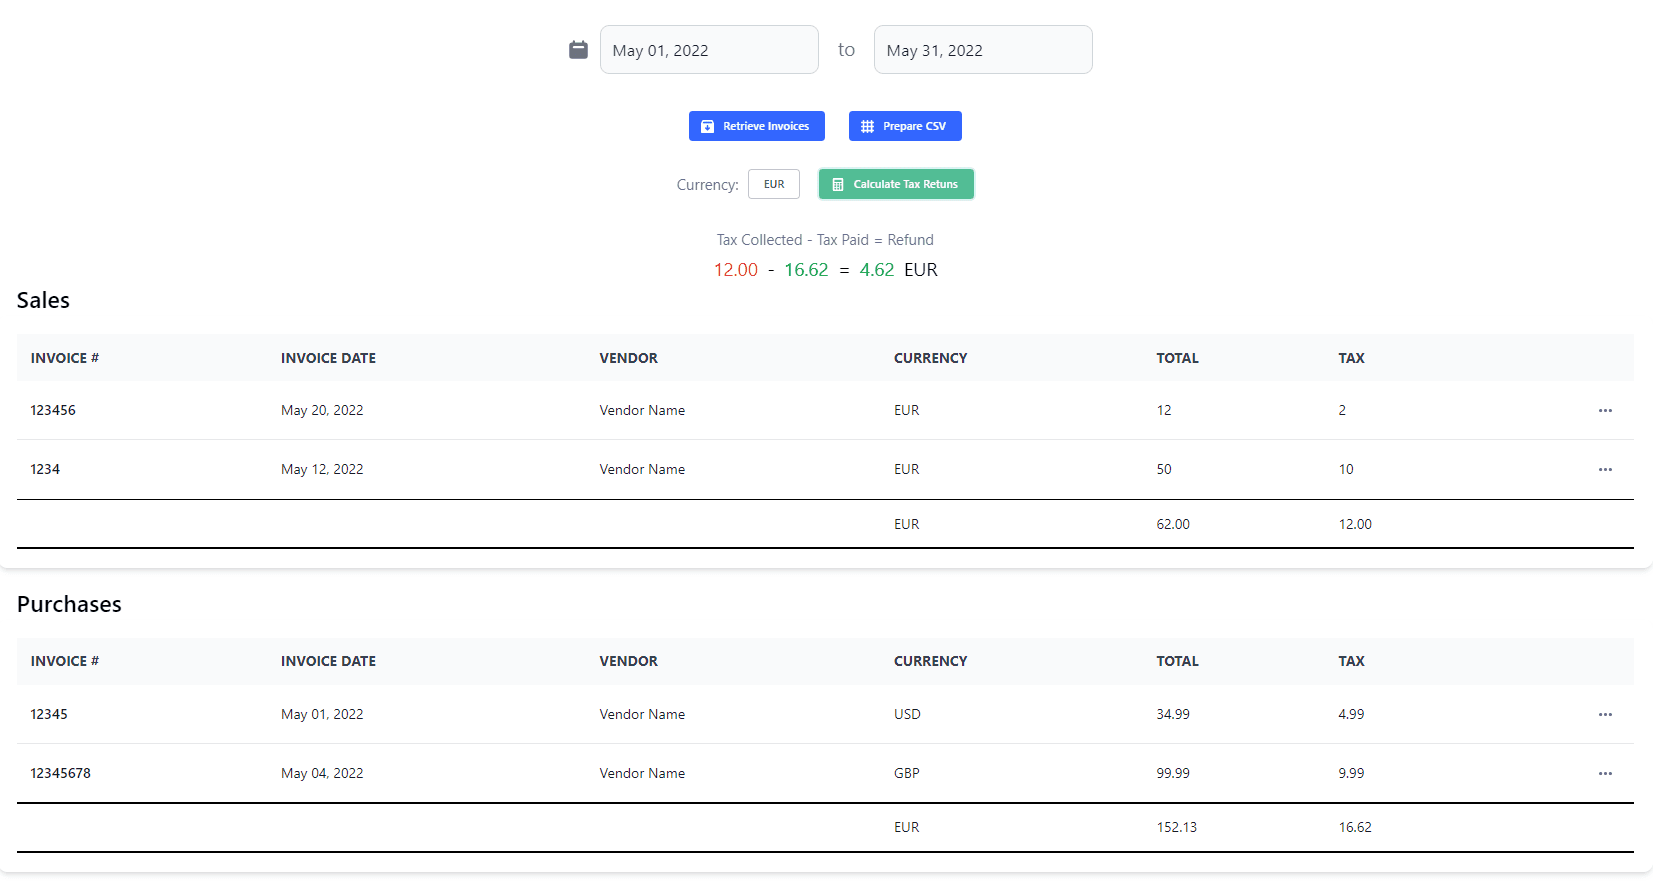1653x890 pixels.
Task: Click the Purchases table INVOICE # header
Action: click(65, 661)
